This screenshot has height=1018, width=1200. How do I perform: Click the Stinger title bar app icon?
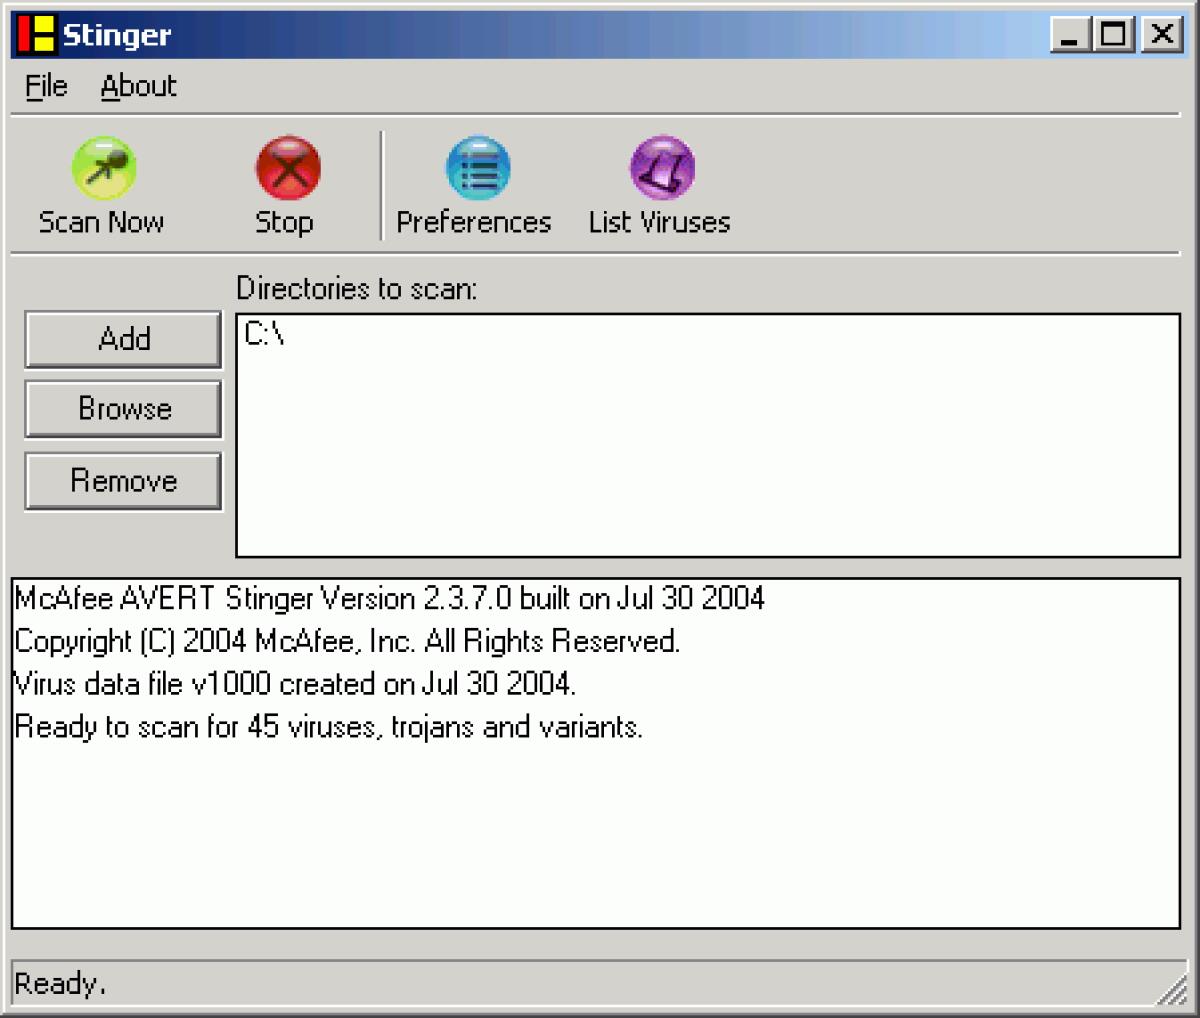pos(37,35)
